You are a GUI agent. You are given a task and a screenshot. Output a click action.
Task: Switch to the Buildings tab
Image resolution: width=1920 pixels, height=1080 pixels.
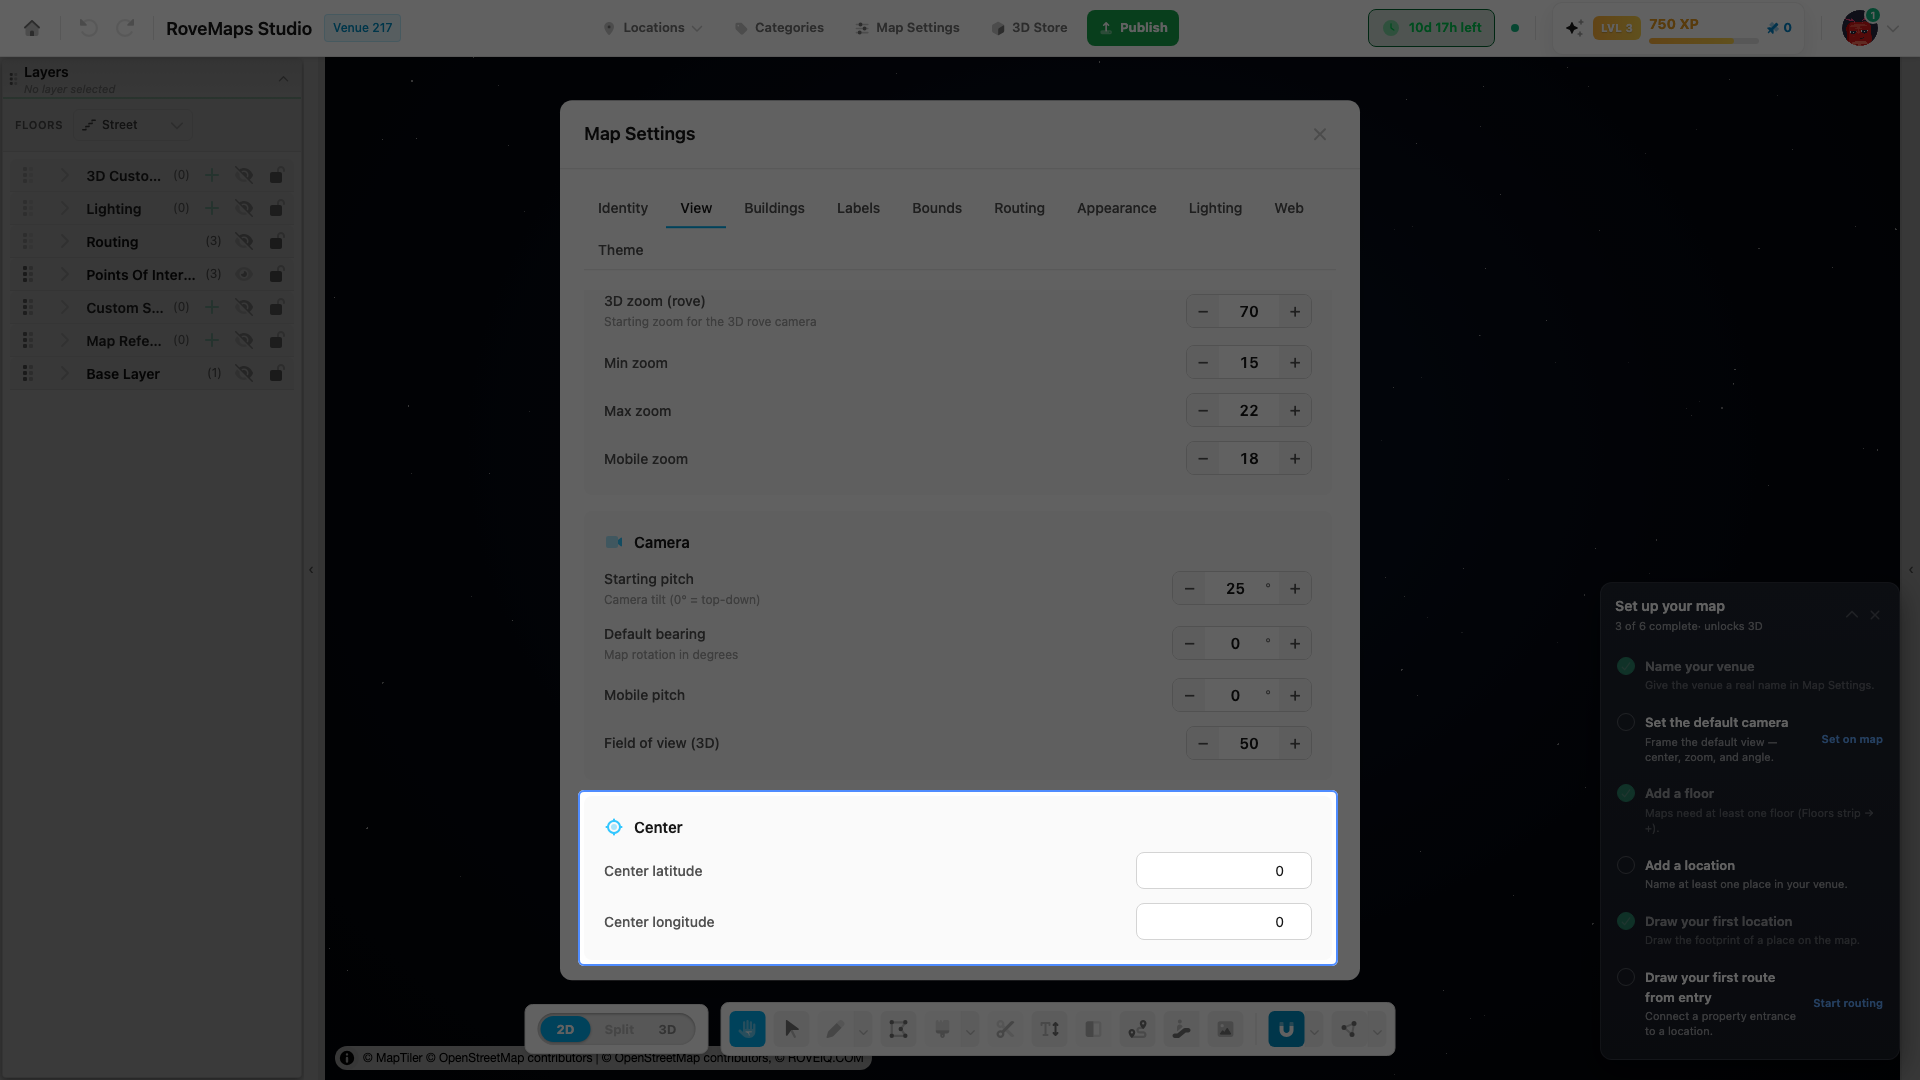tap(774, 208)
